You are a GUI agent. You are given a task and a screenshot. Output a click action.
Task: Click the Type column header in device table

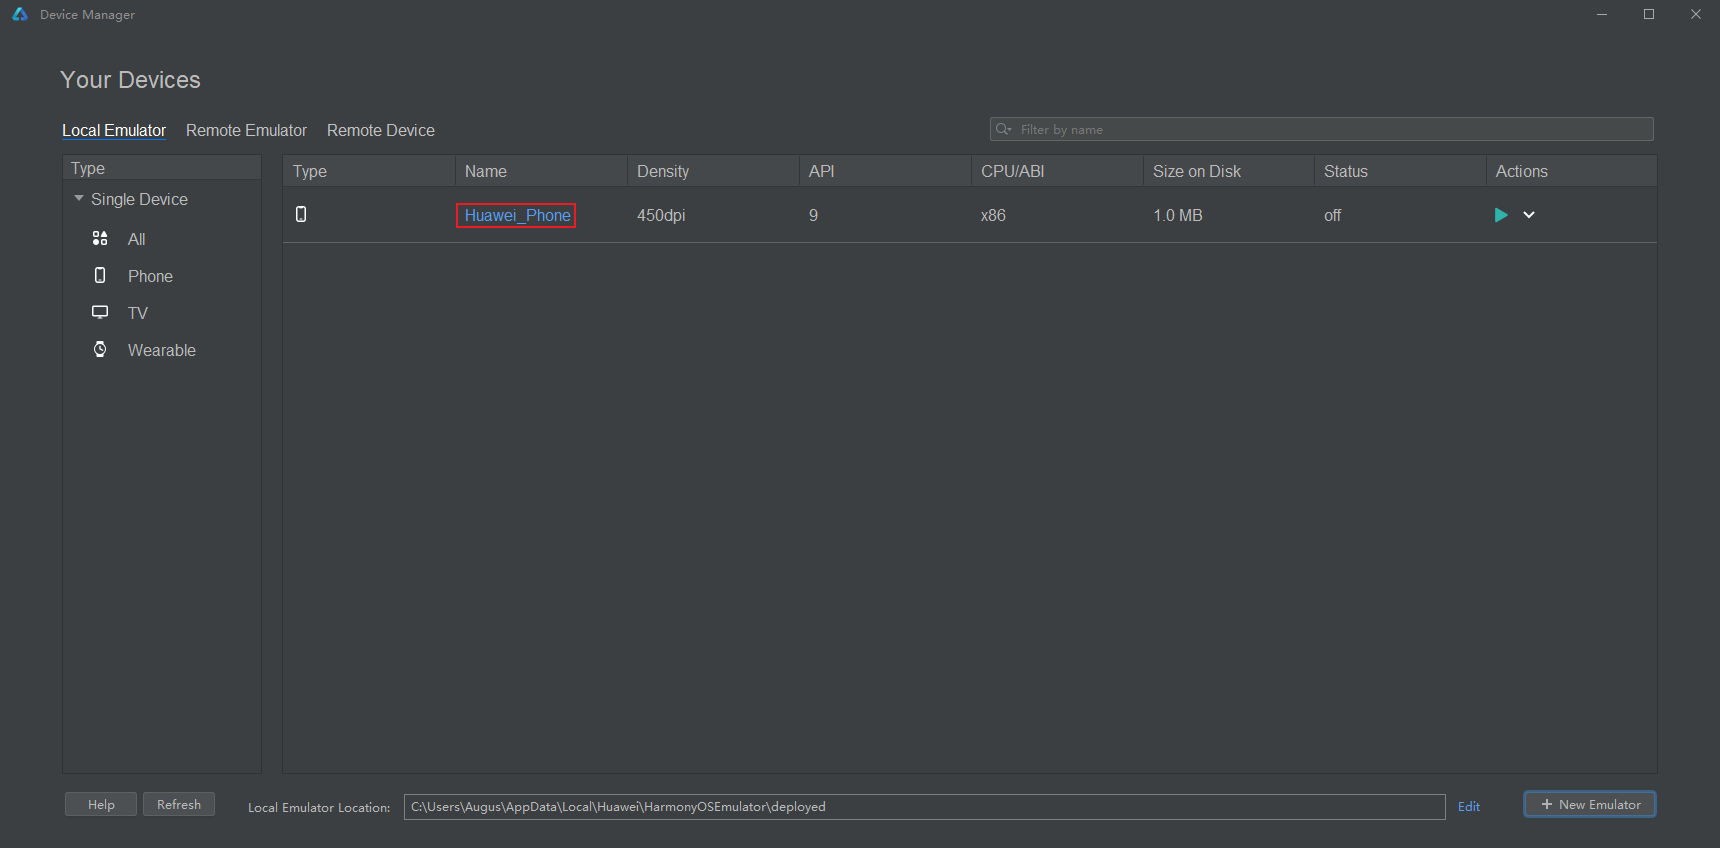coord(369,171)
